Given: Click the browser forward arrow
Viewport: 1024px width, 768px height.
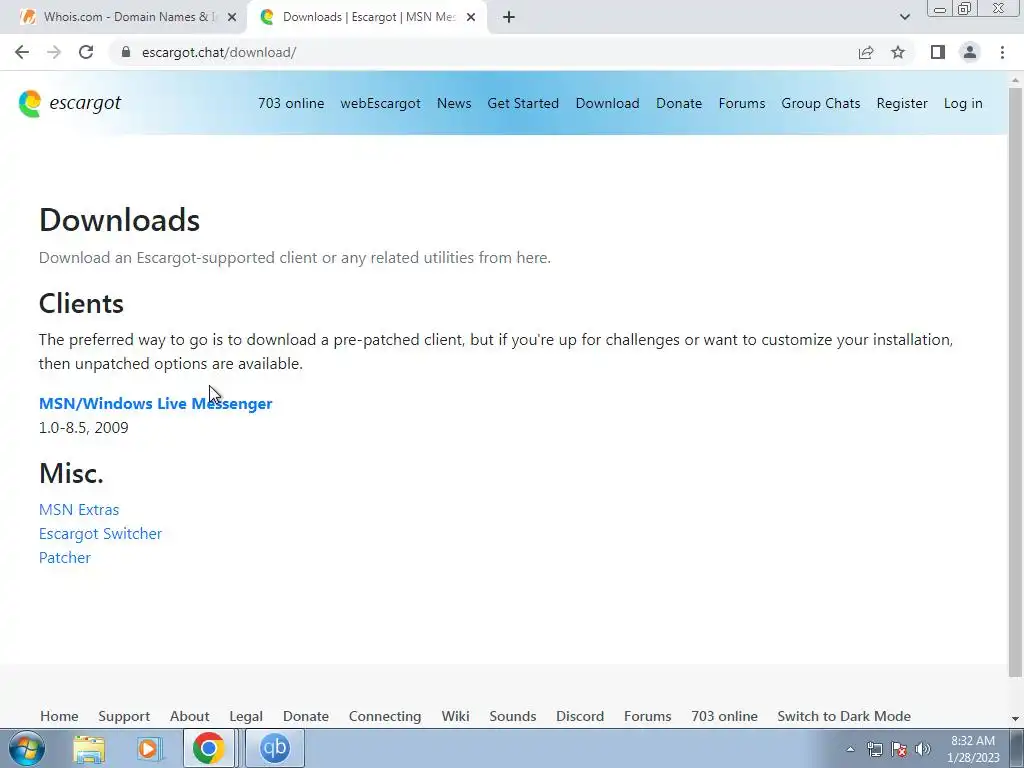Looking at the screenshot, I should pos(54,52).
